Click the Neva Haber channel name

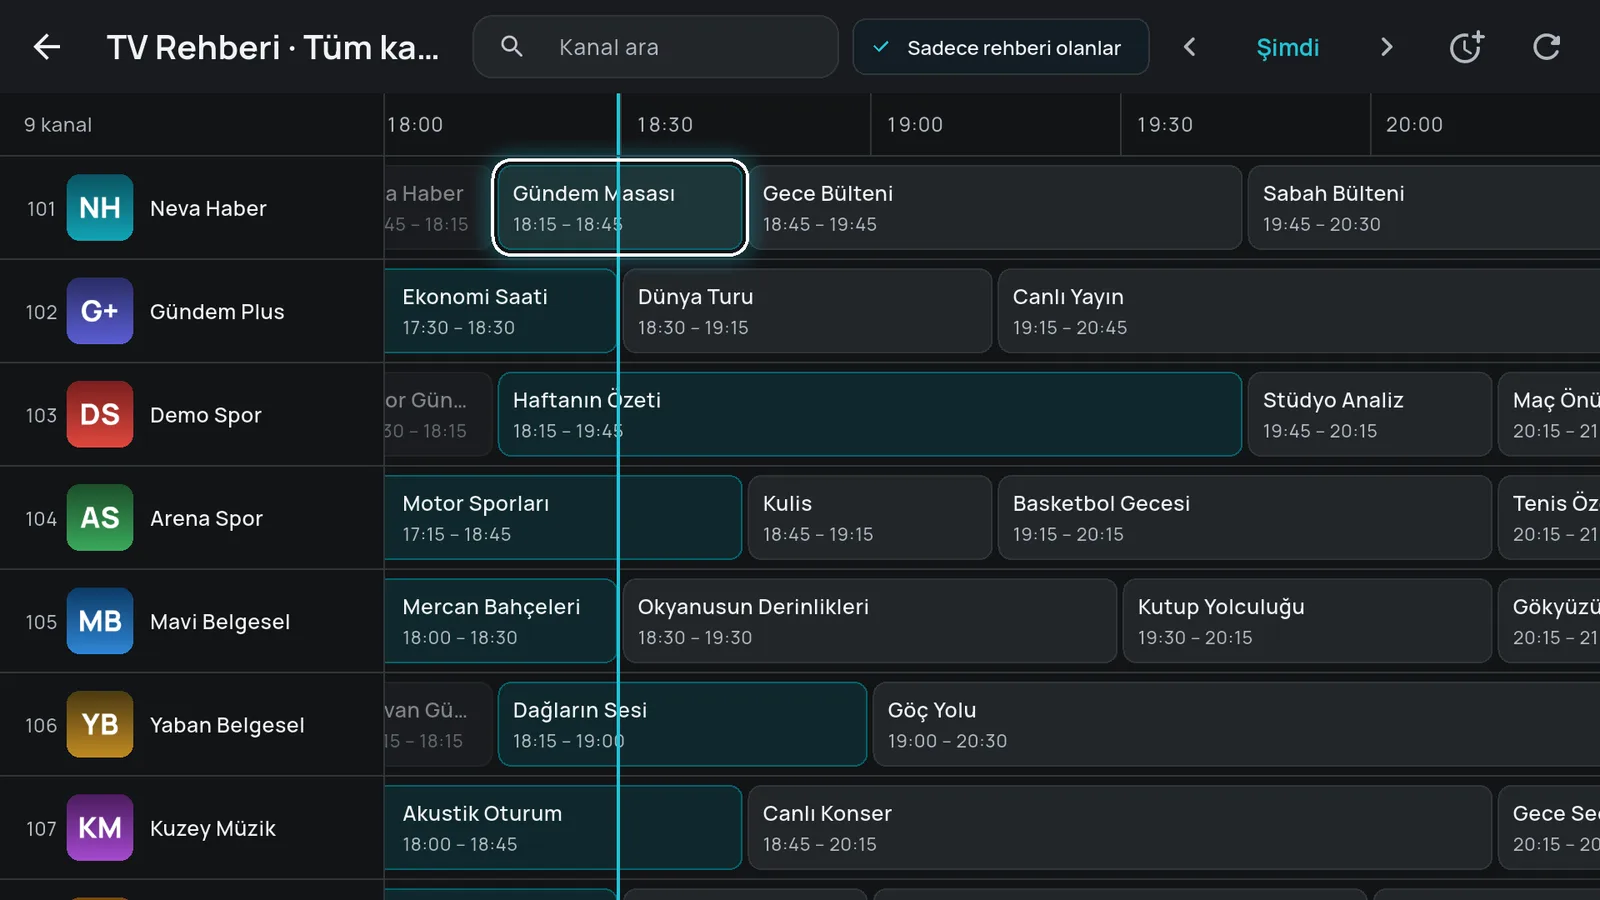coord(208,208)
